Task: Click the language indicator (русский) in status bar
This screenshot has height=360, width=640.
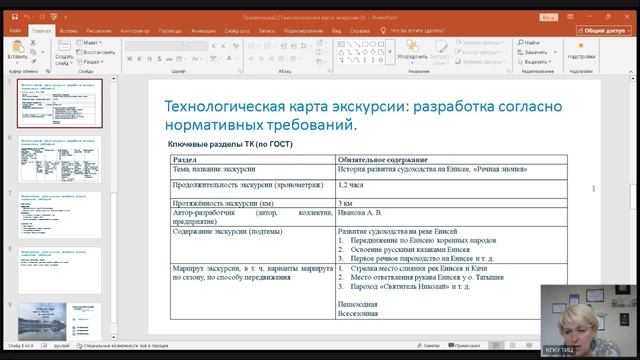Action: click(62, 346)
